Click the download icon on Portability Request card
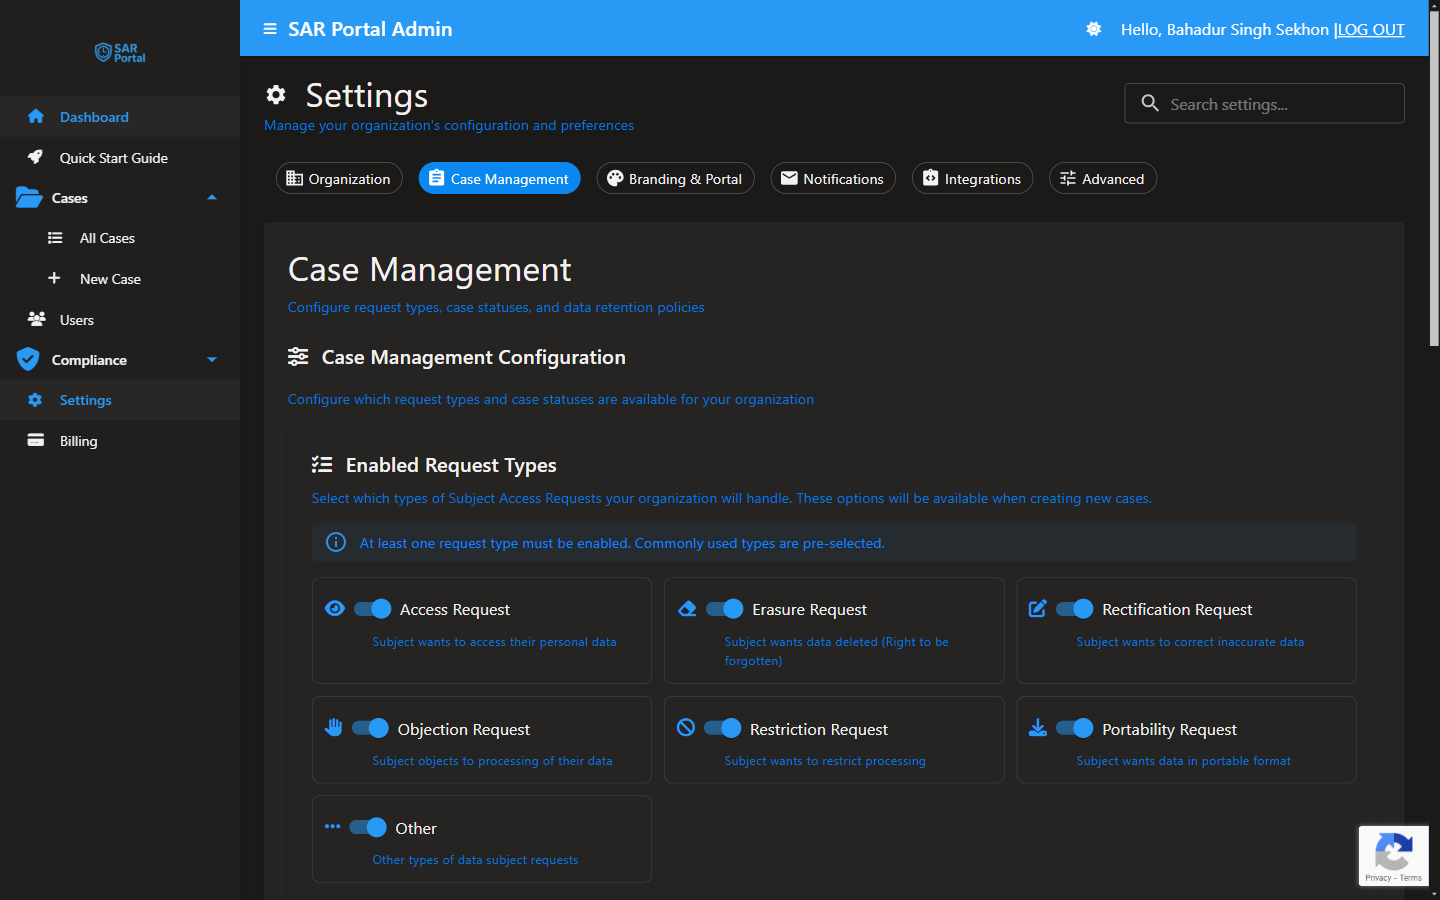This screenshot has height=900, width=1440. [x=1038, y=727]
